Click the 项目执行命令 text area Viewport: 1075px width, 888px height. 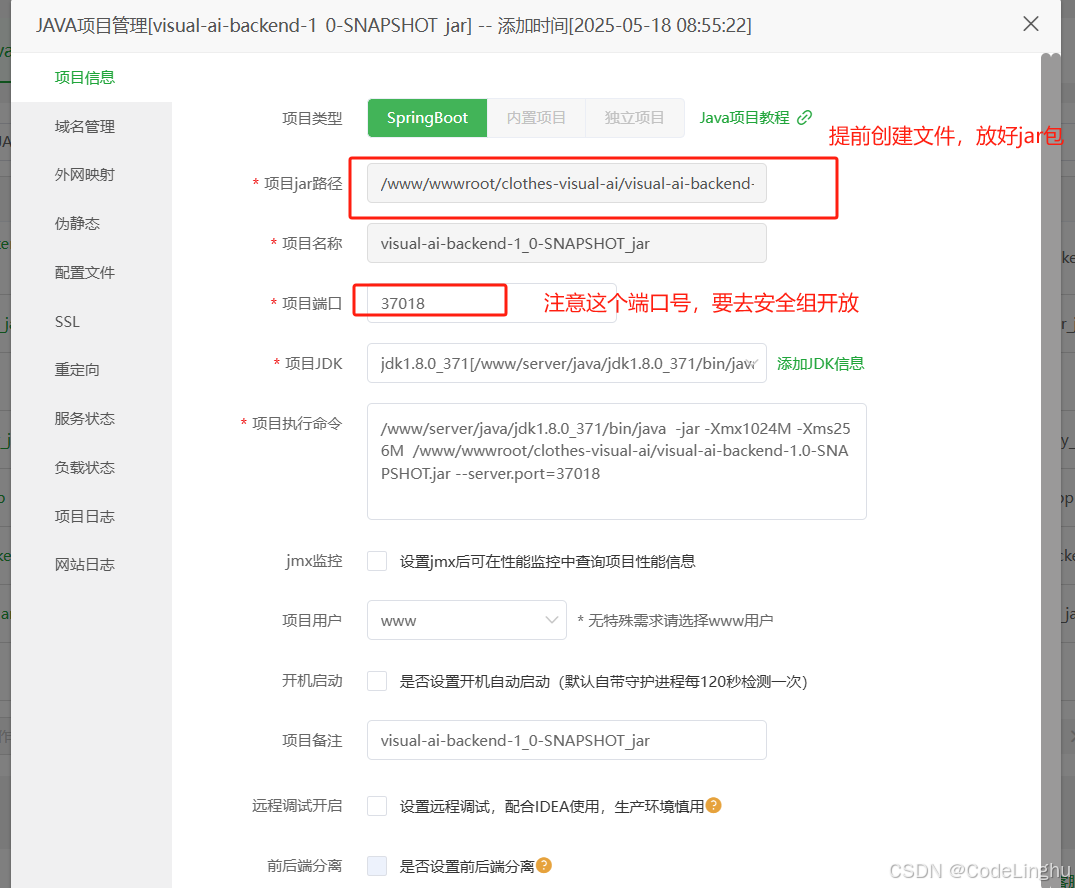tap(617, 461)
